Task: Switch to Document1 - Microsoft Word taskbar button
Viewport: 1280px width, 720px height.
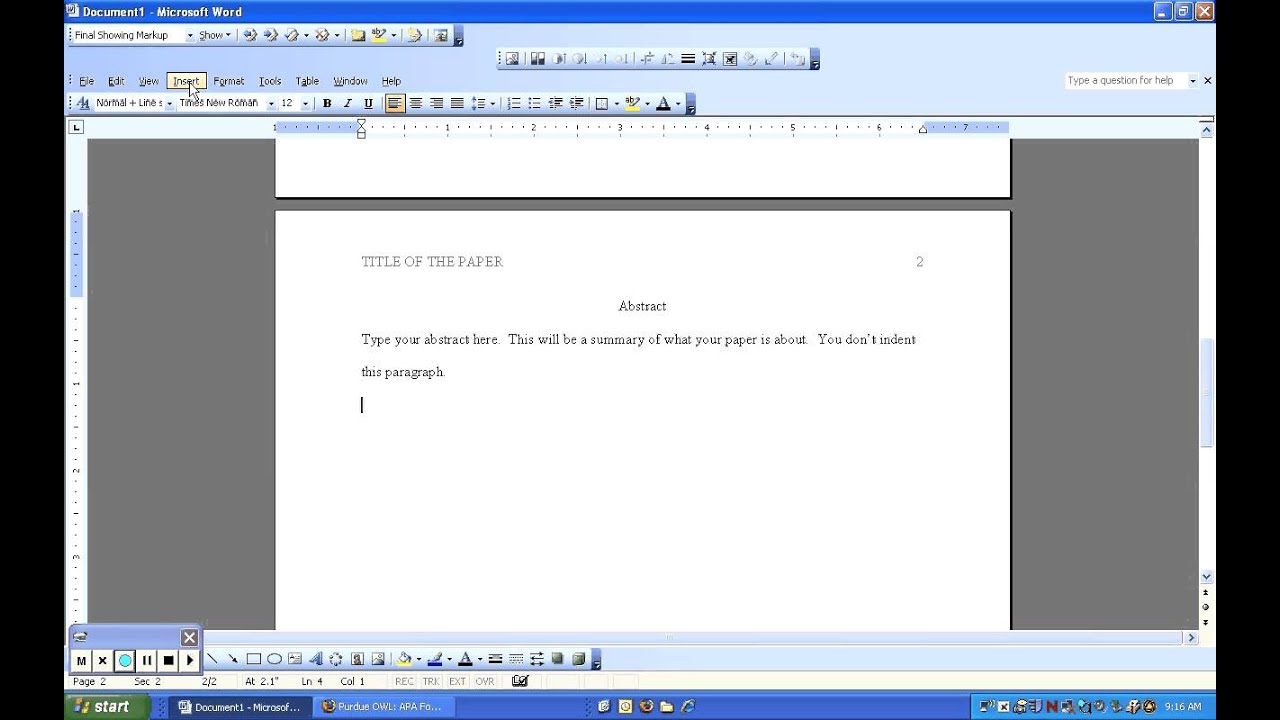Action: click(x=240, y=707)
